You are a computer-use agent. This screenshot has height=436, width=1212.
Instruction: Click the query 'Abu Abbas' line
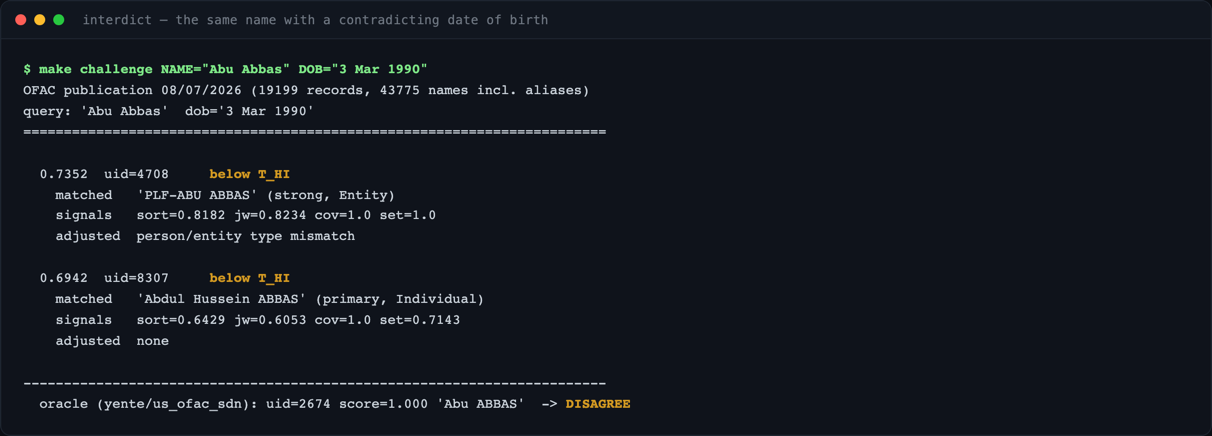pyautogui.click(x=168, y=111)
